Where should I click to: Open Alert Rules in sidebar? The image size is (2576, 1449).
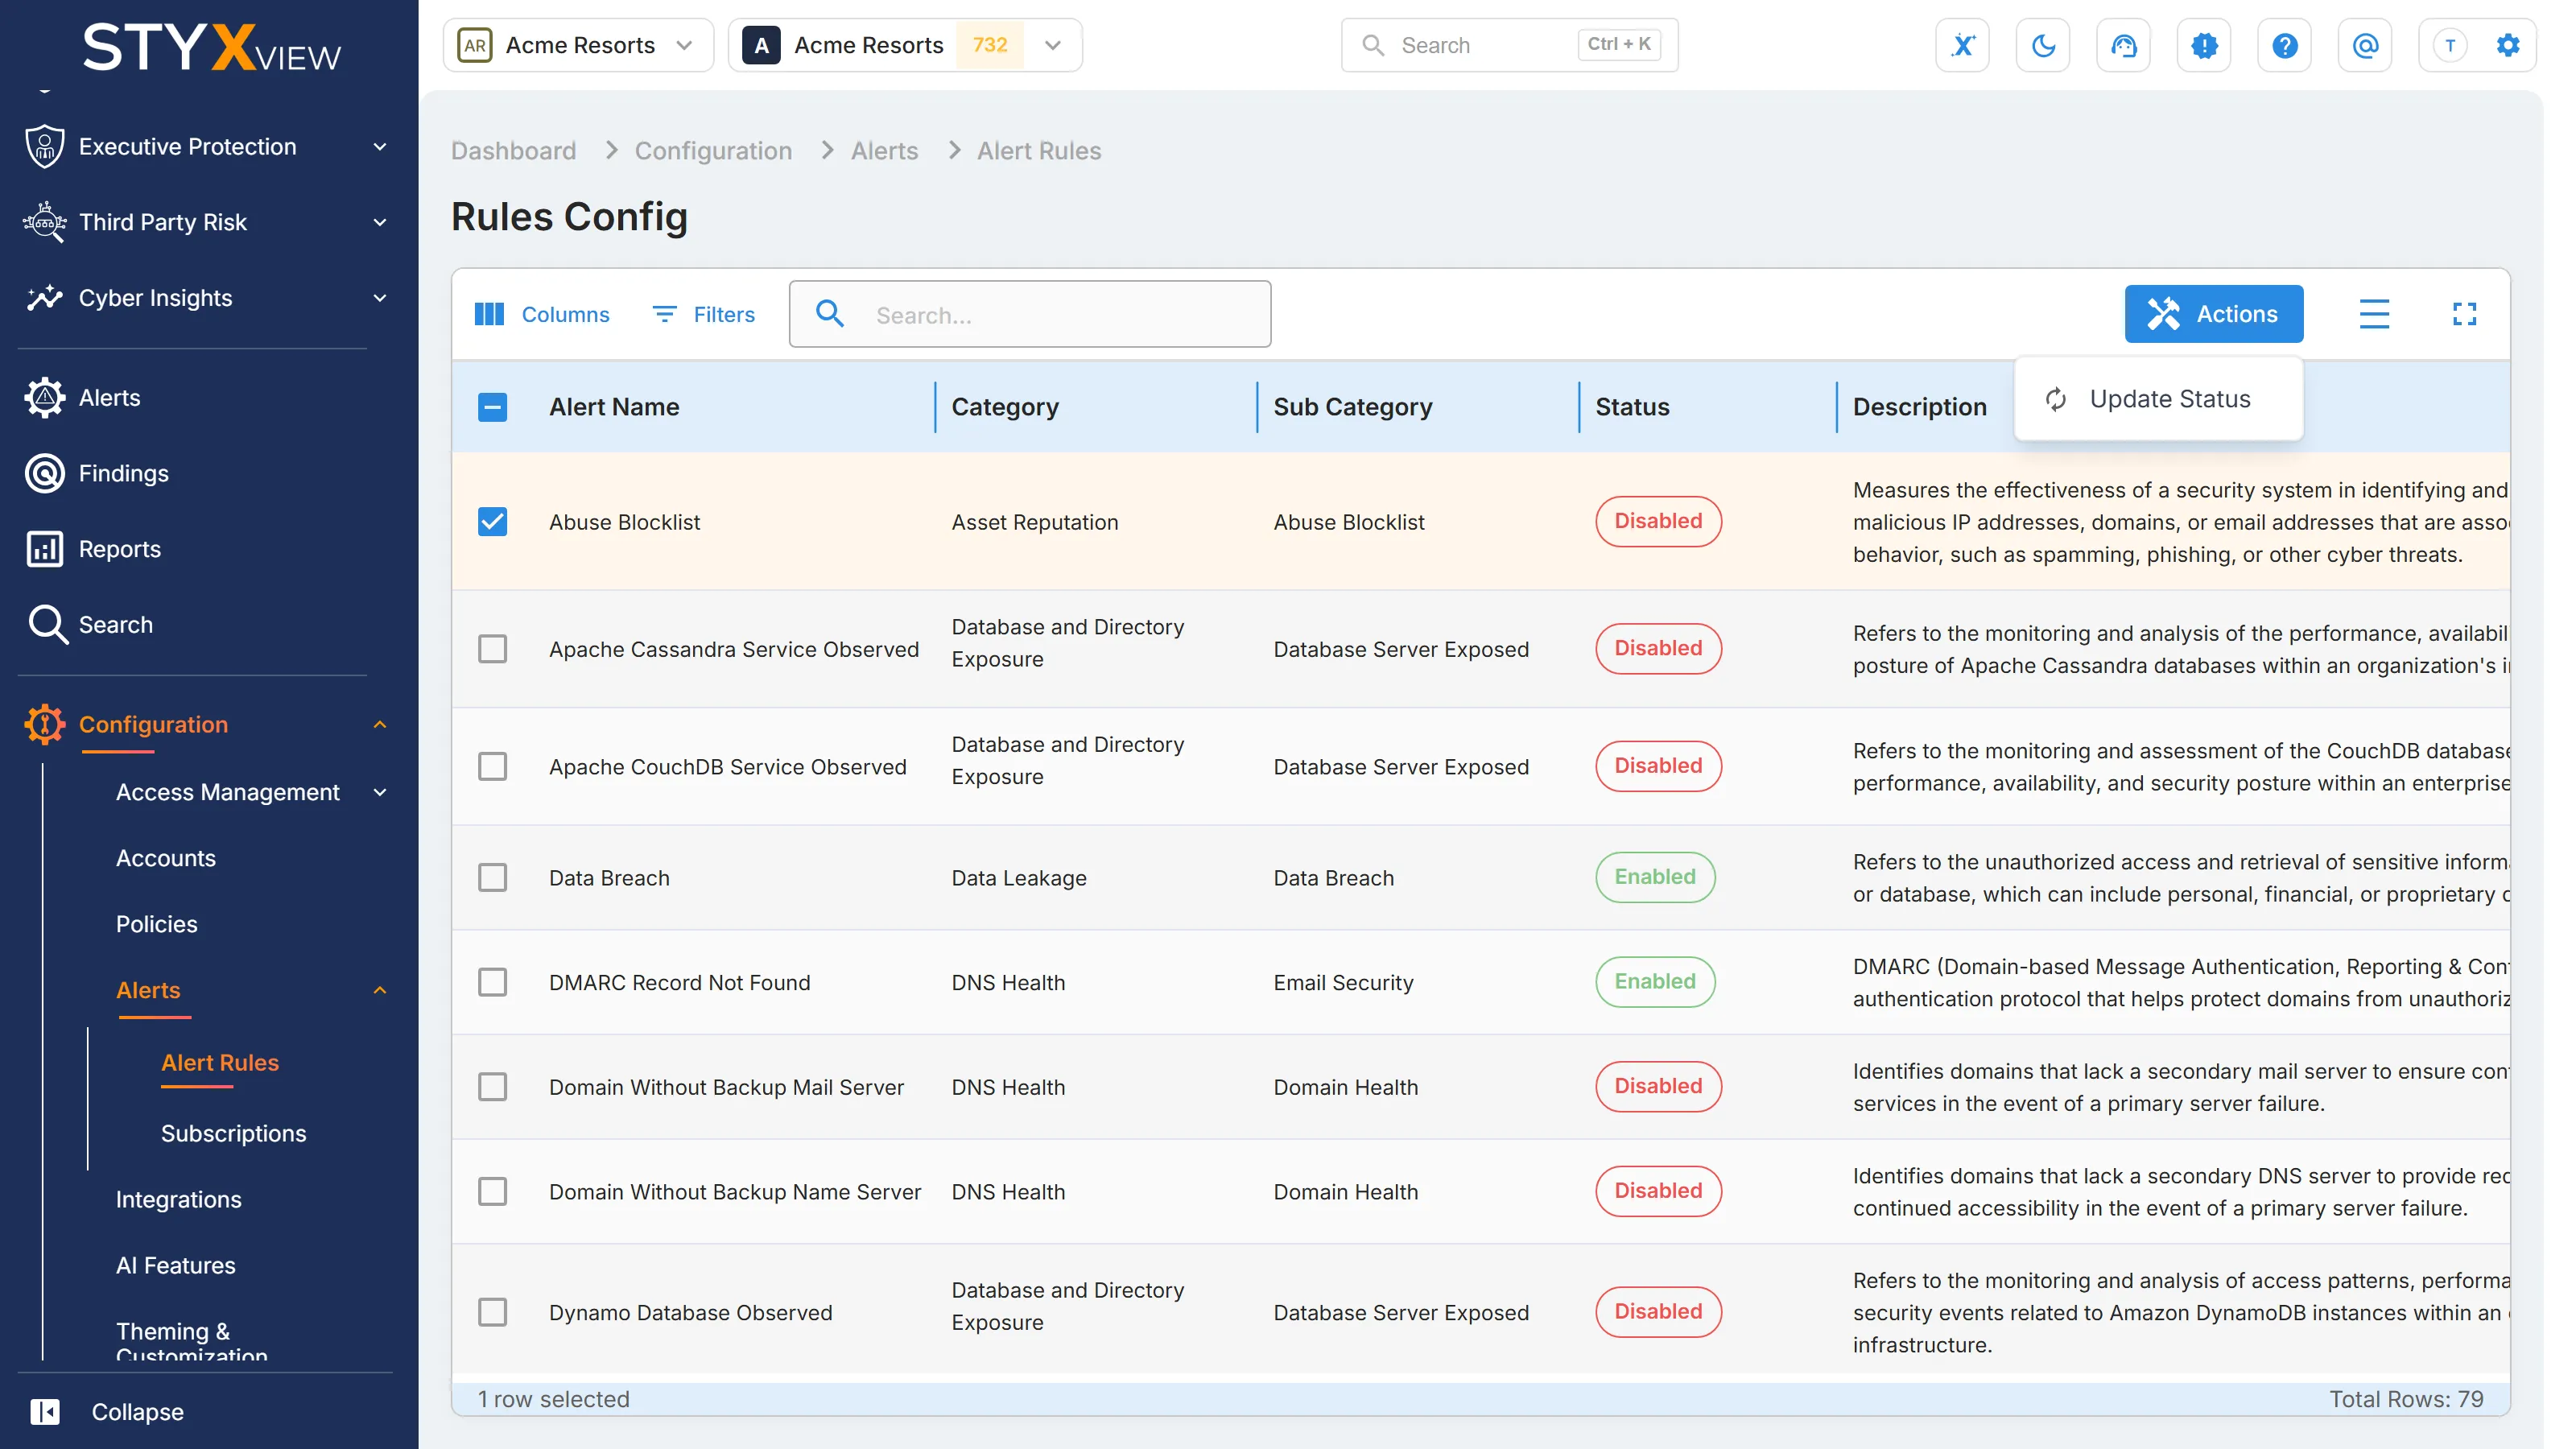point(219,1063)
